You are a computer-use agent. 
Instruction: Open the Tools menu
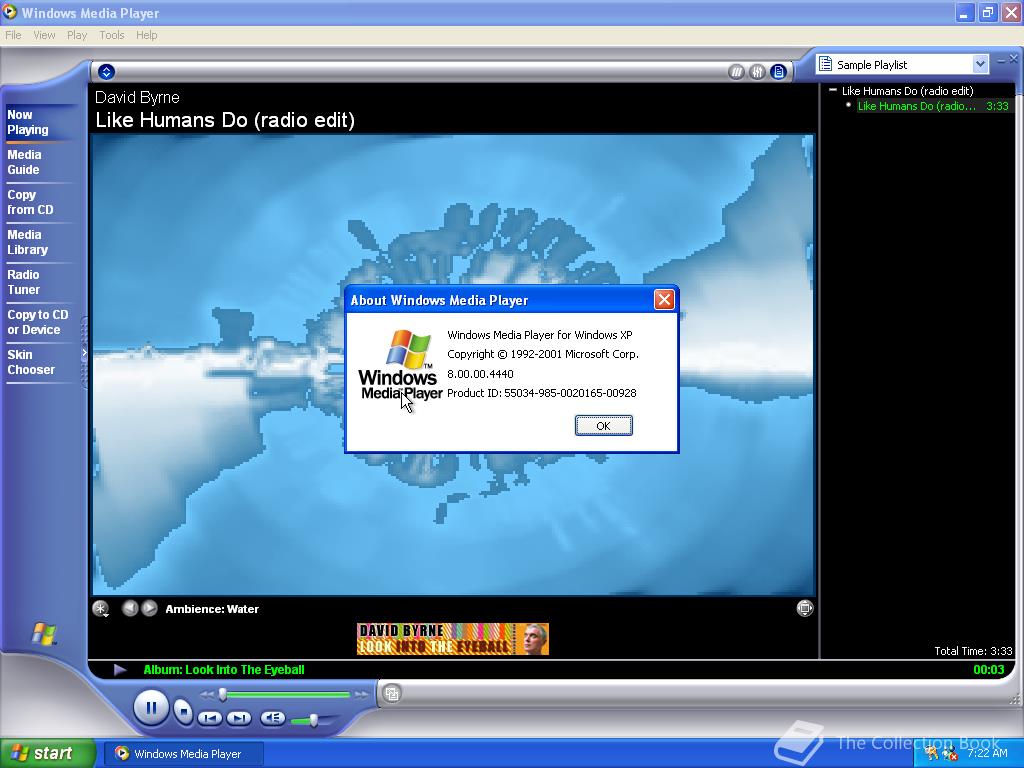pos(112,35)
